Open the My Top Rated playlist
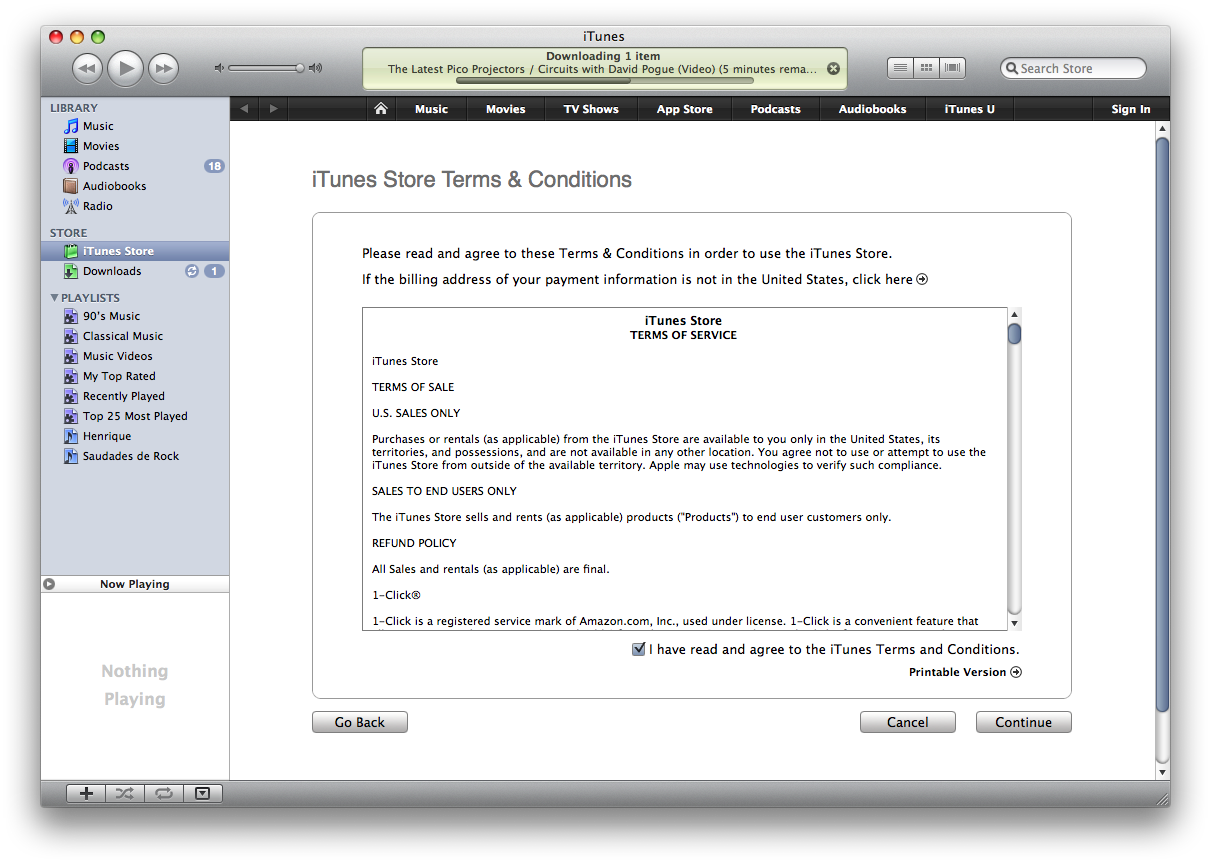Viewport: 1211px width, 863px height. pos(135,376)
